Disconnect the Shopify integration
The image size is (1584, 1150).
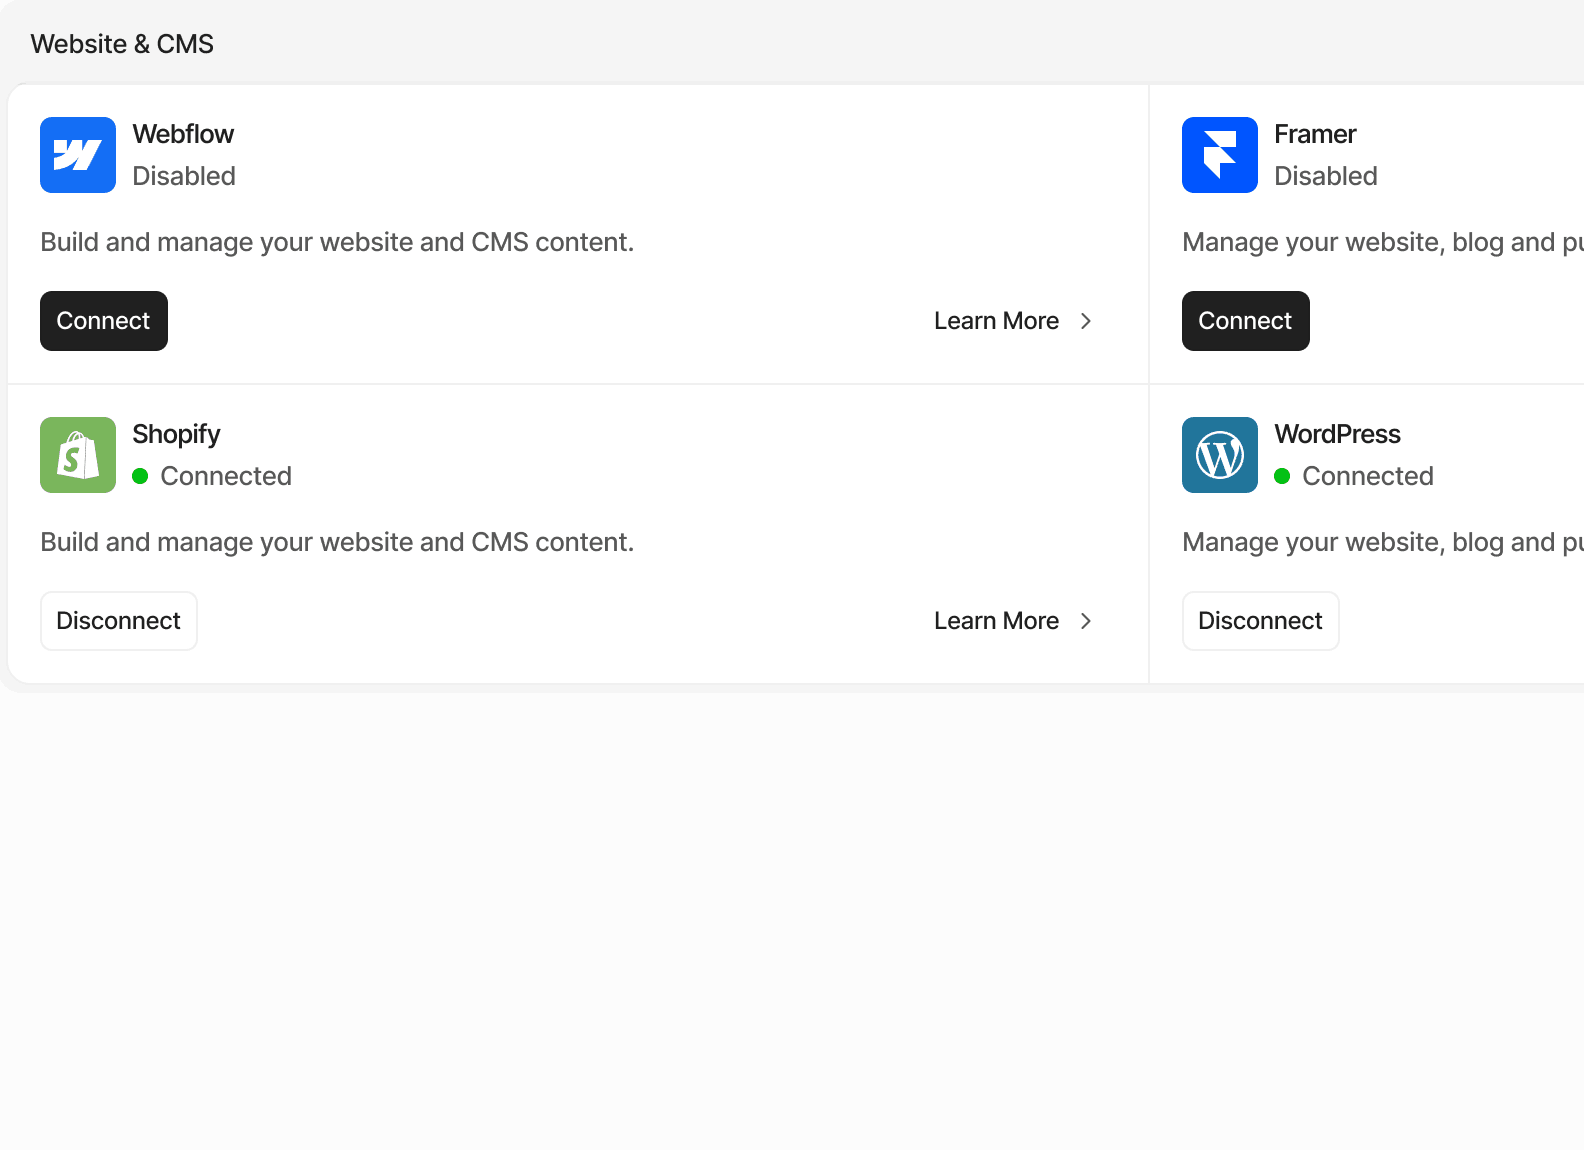click(119, 621)
